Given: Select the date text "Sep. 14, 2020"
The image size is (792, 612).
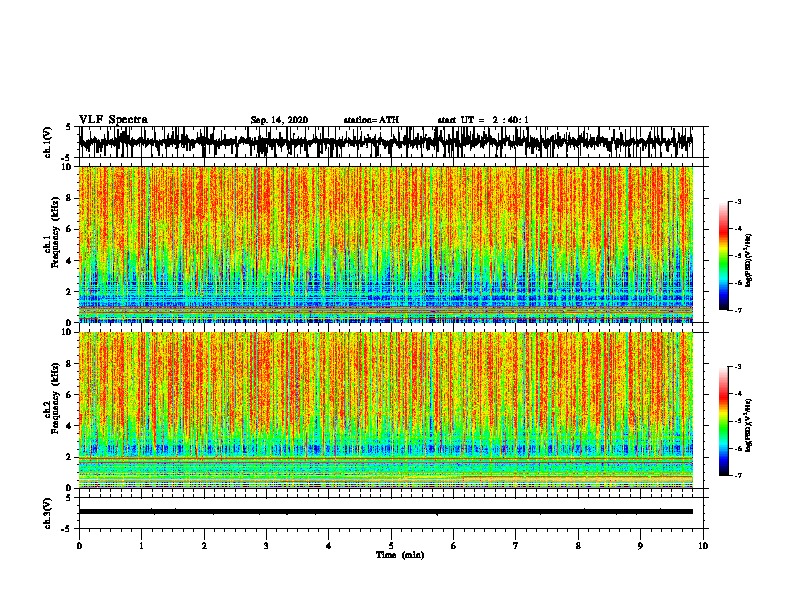Looking at the screenshot, I should [279, 120].
